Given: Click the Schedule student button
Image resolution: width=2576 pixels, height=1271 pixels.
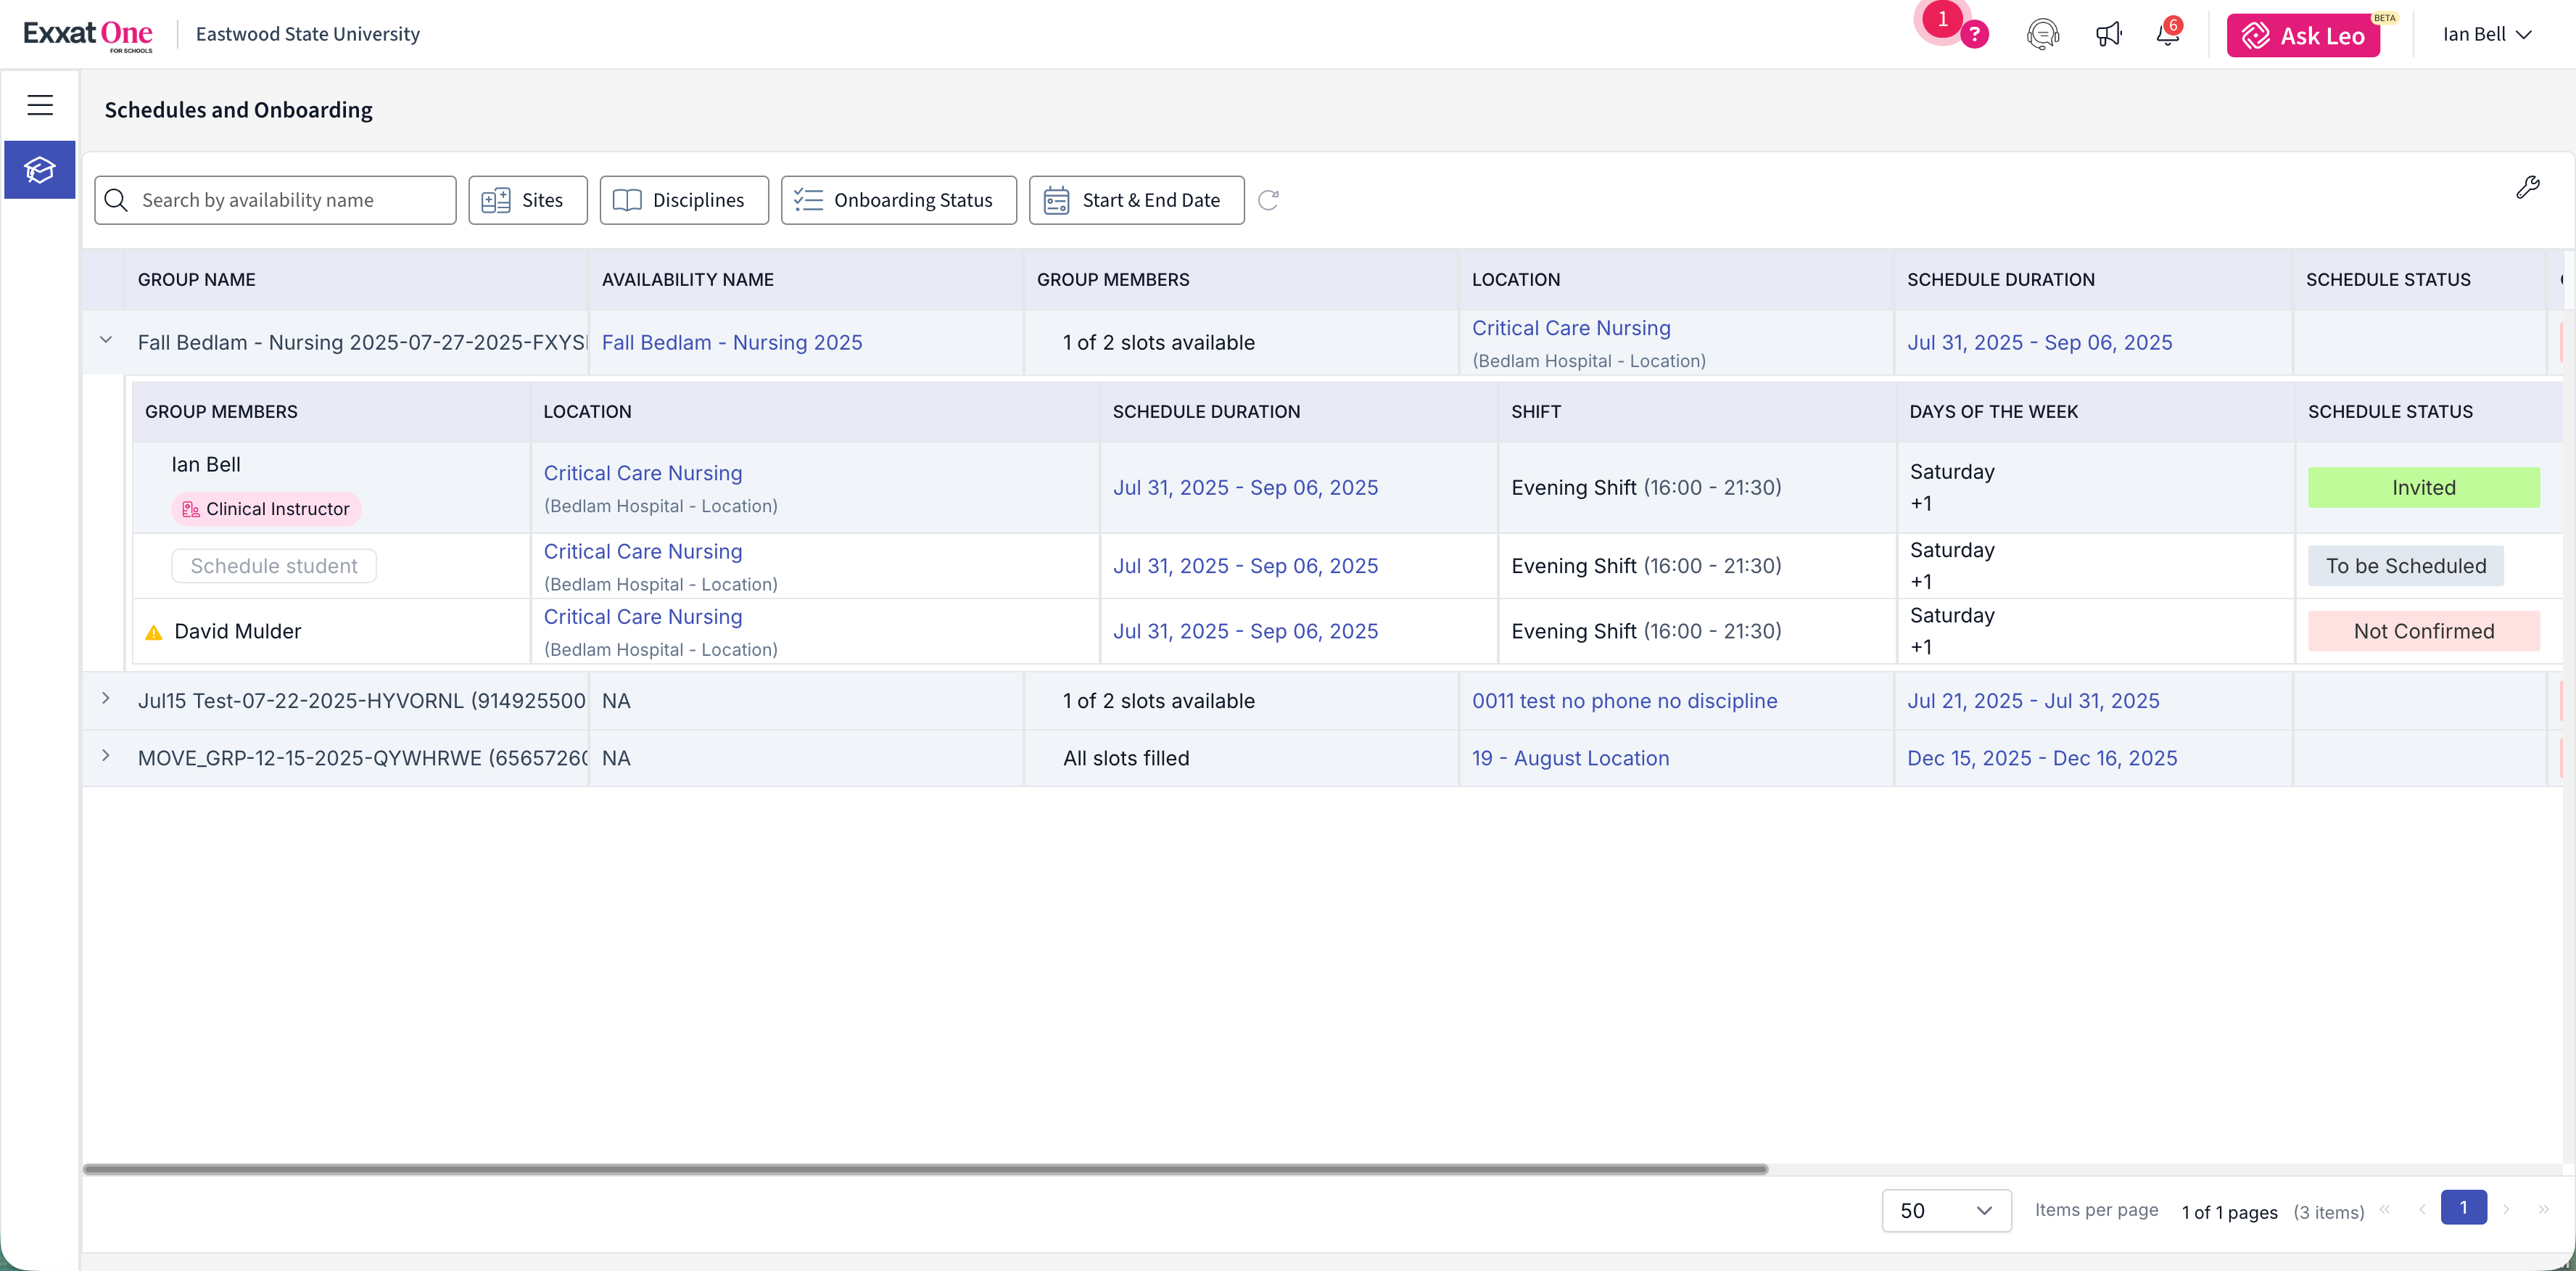Looking at the screenshot, I should click(274, 566).
